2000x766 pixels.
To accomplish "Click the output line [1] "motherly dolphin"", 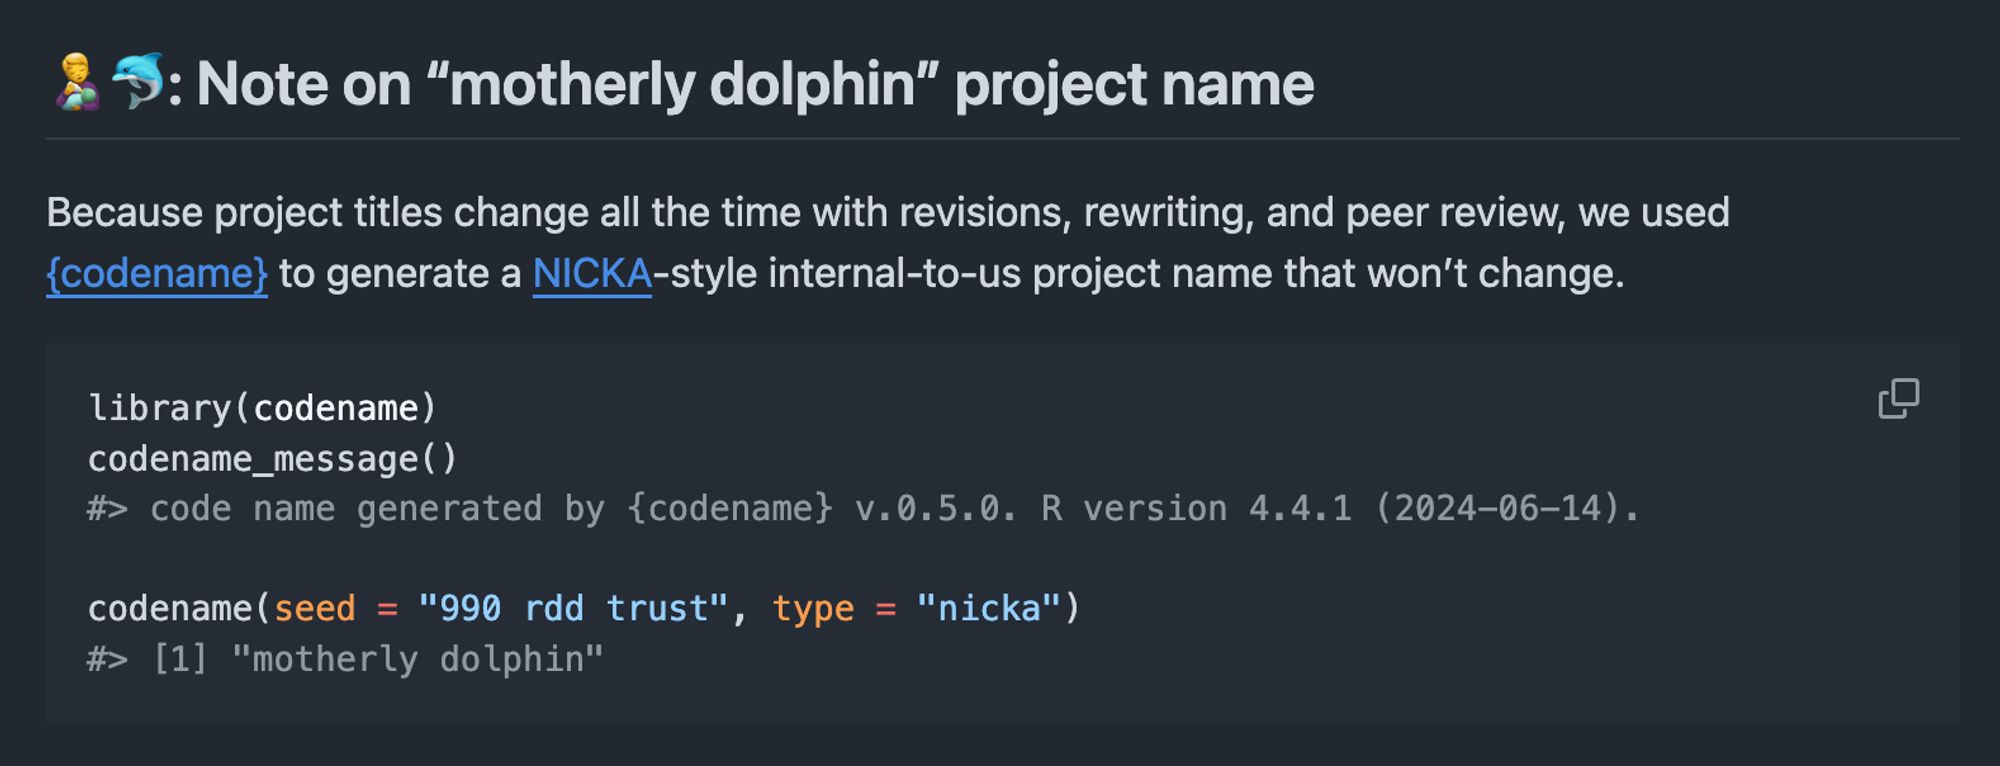I will (x=346, y=659).
